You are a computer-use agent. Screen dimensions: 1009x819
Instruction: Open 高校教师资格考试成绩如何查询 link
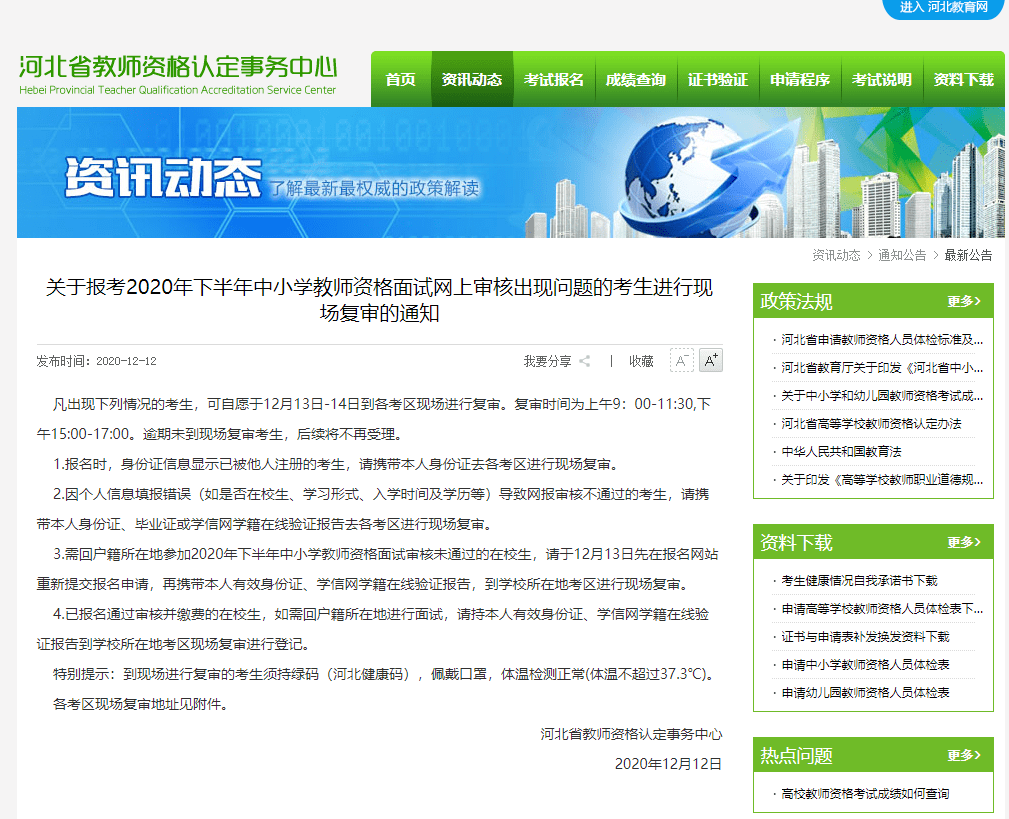tap(865, 794)
